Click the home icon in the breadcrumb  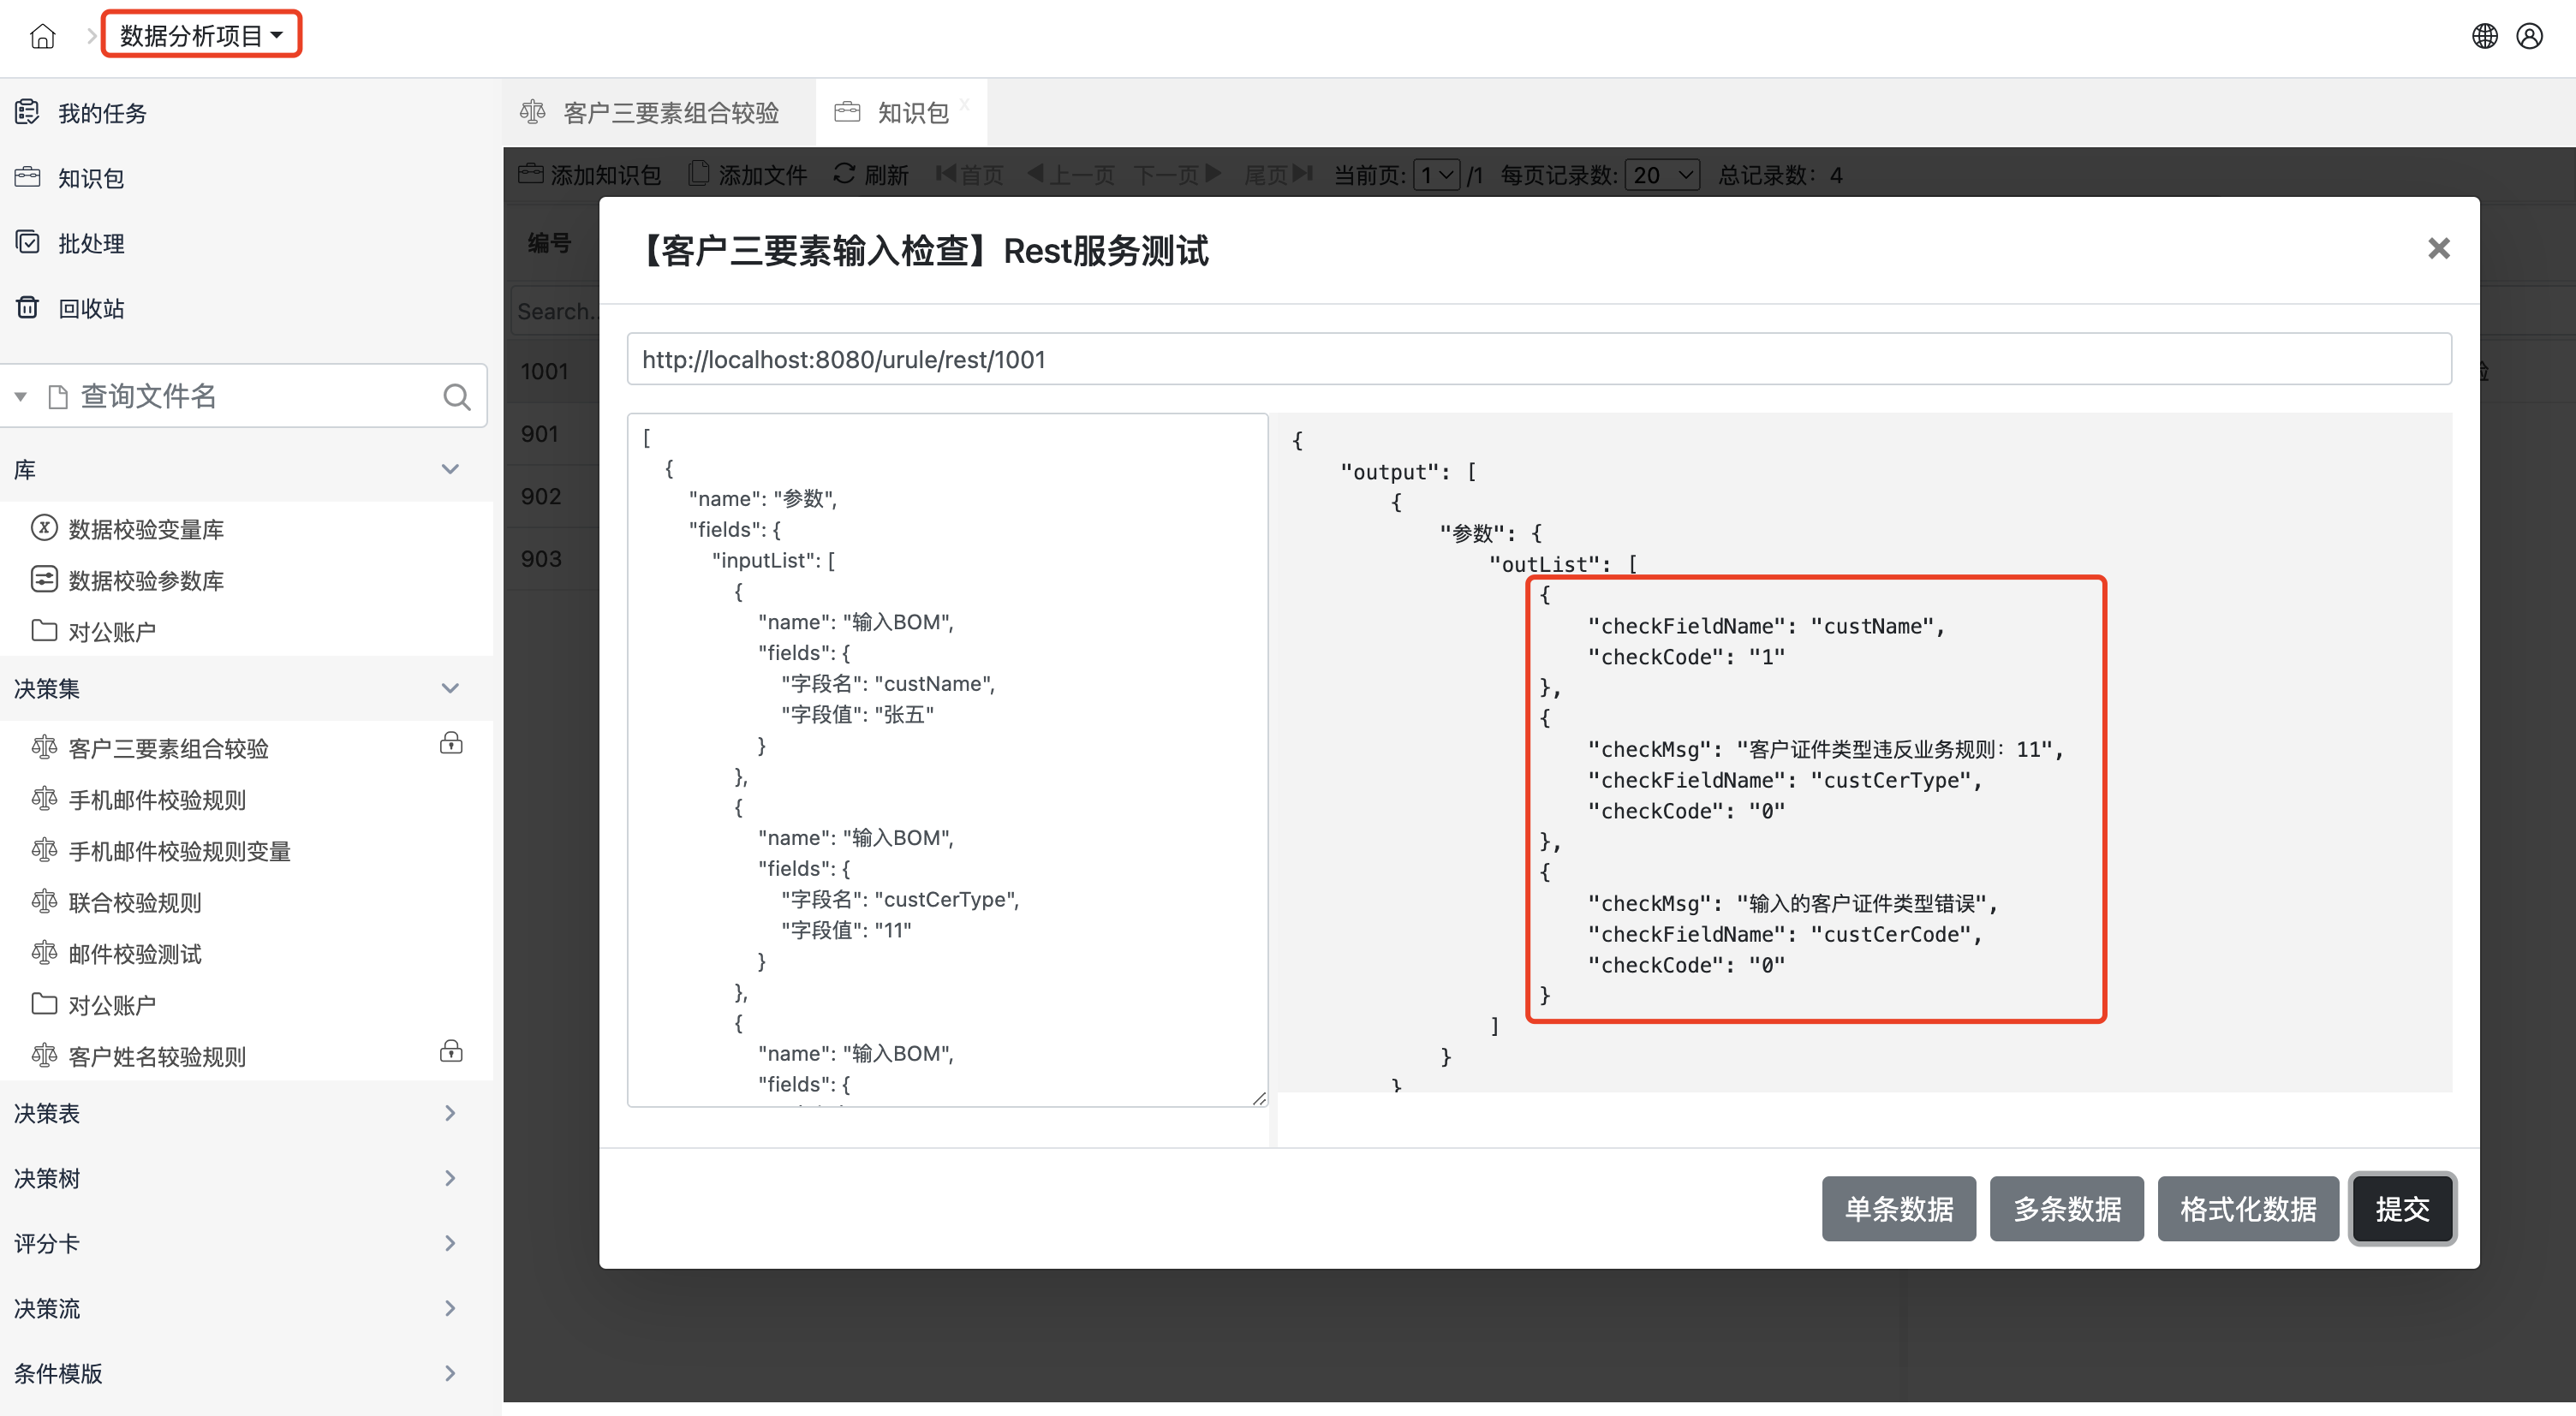point(42,36)
